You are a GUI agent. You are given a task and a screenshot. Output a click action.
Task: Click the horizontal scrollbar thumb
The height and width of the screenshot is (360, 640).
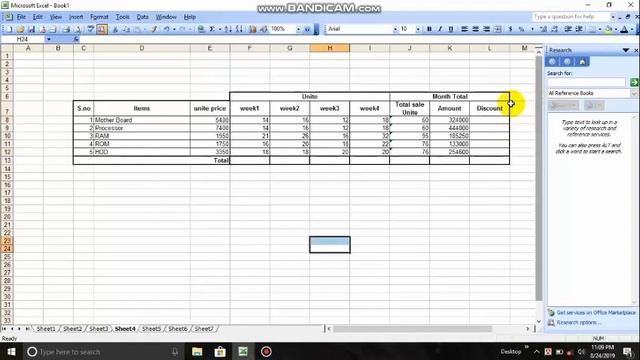(x=412, y=329)
